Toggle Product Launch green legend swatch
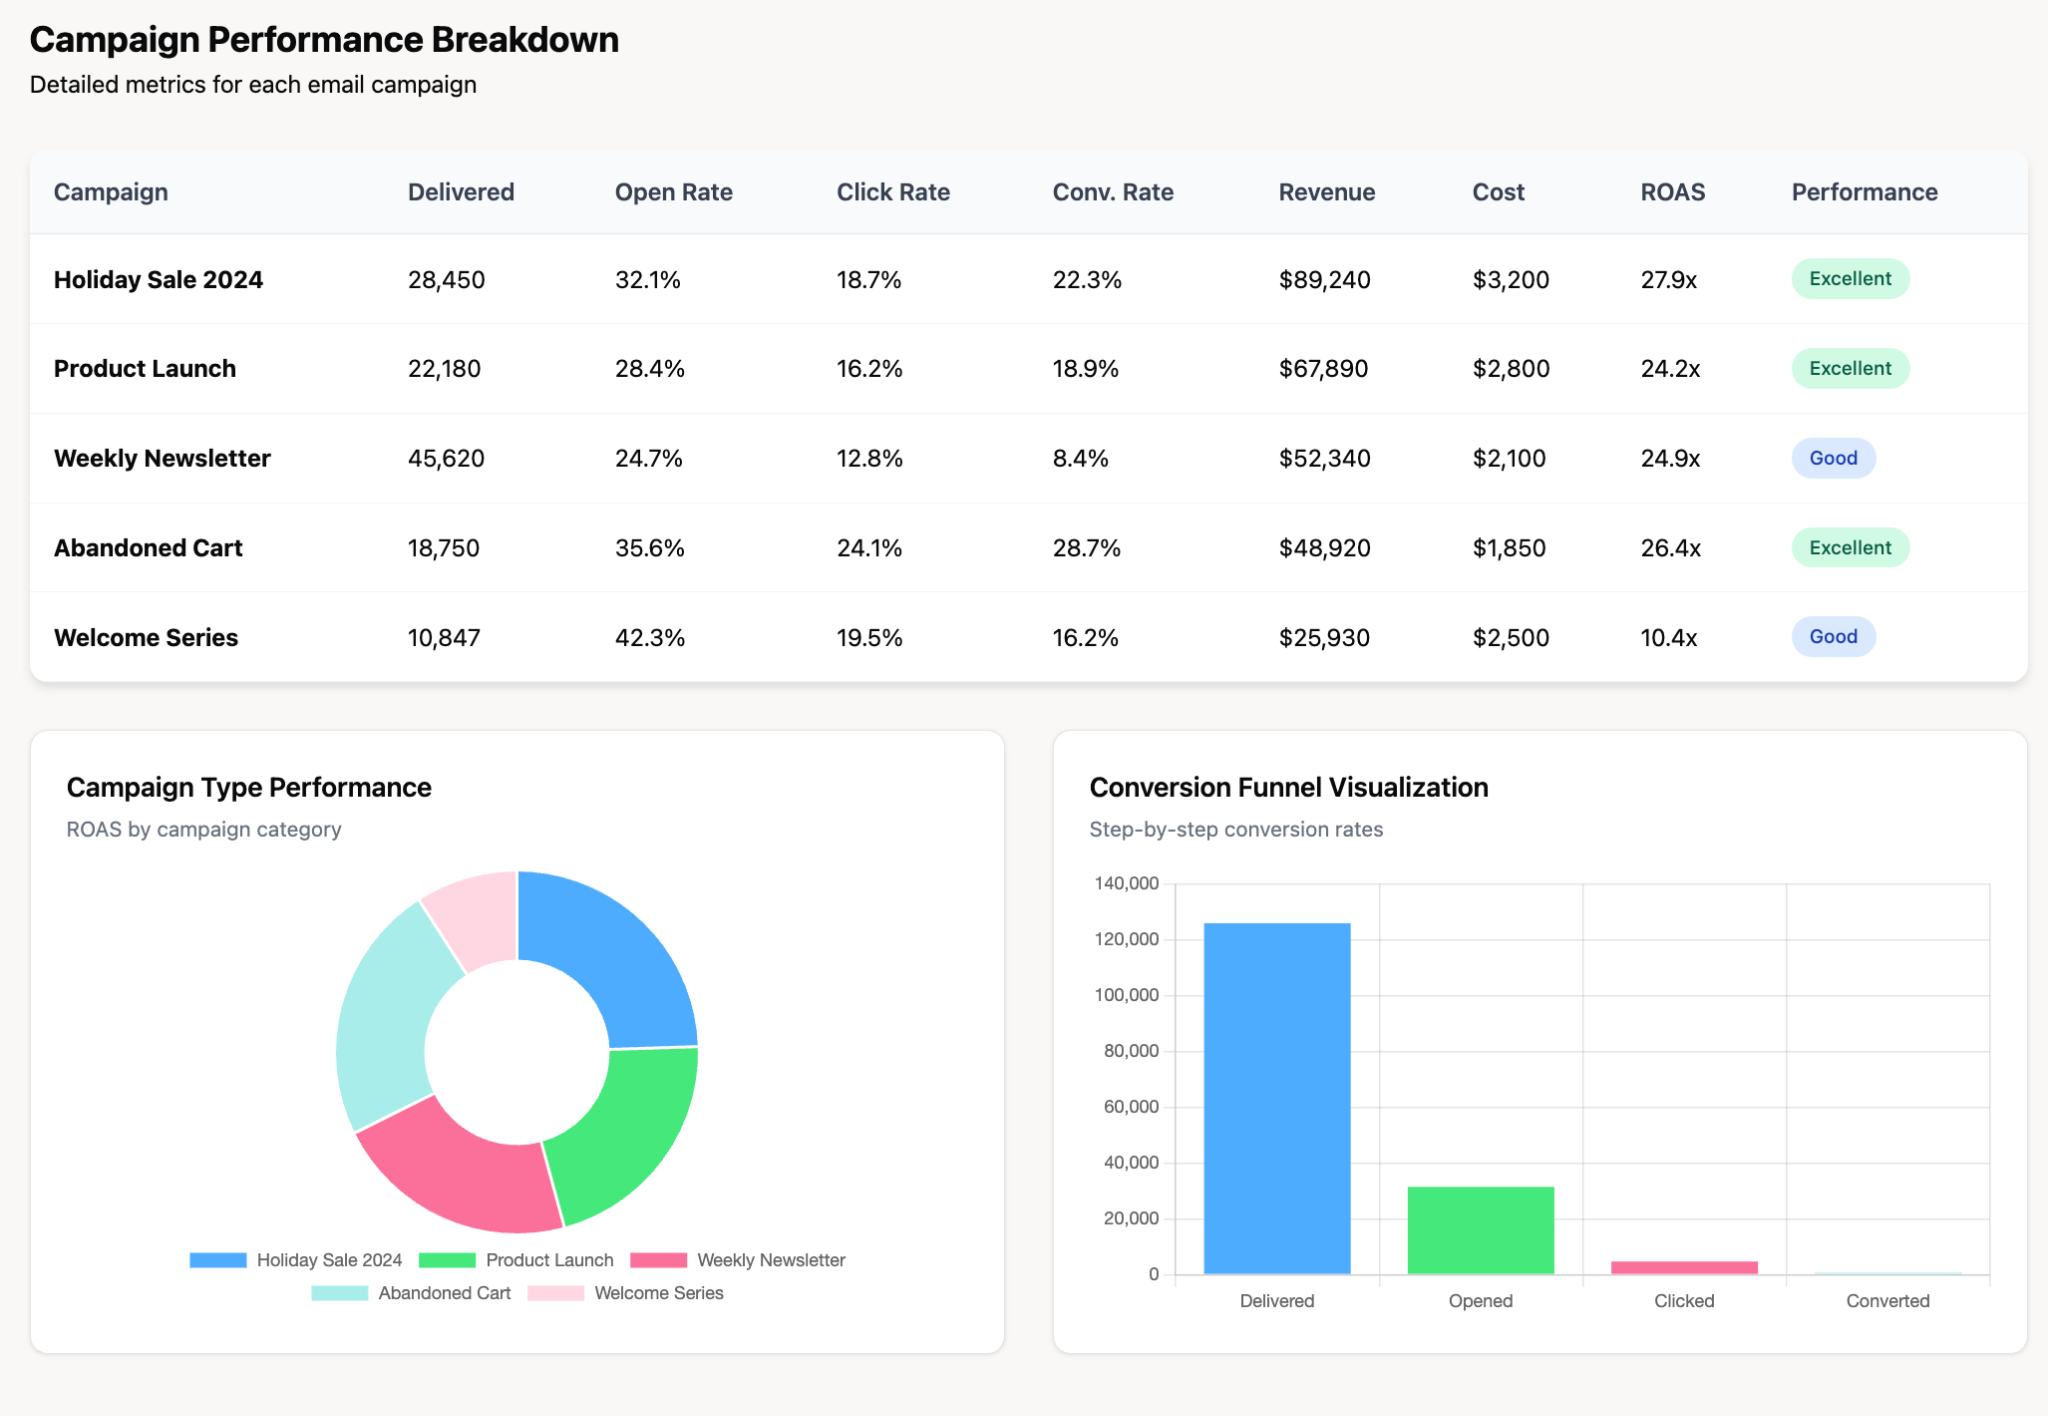Viewport: 2048px width, 1416px height. coord(447,1260)
